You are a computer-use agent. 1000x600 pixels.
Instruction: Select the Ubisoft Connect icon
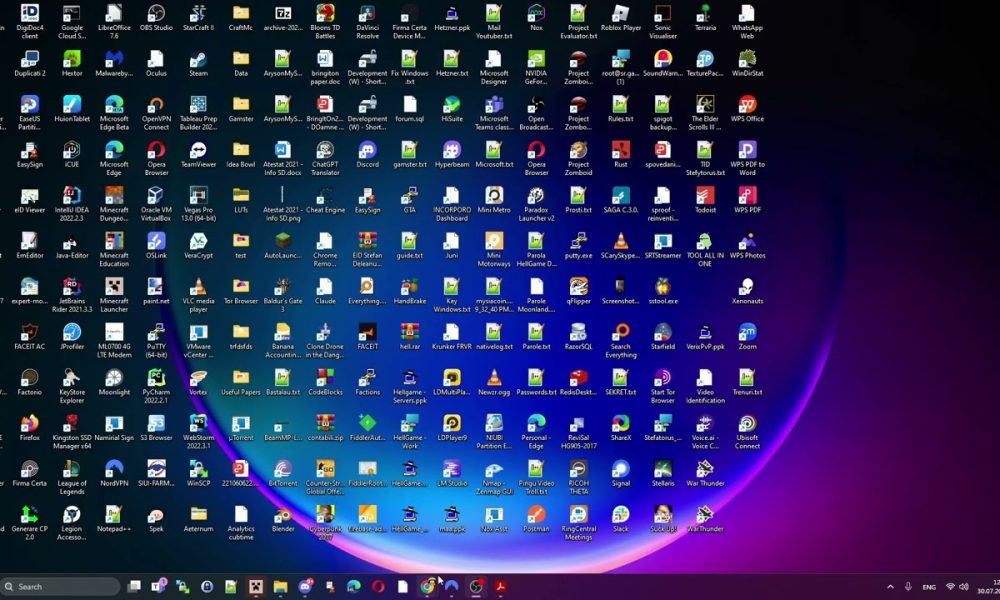[x=747, y=423]
